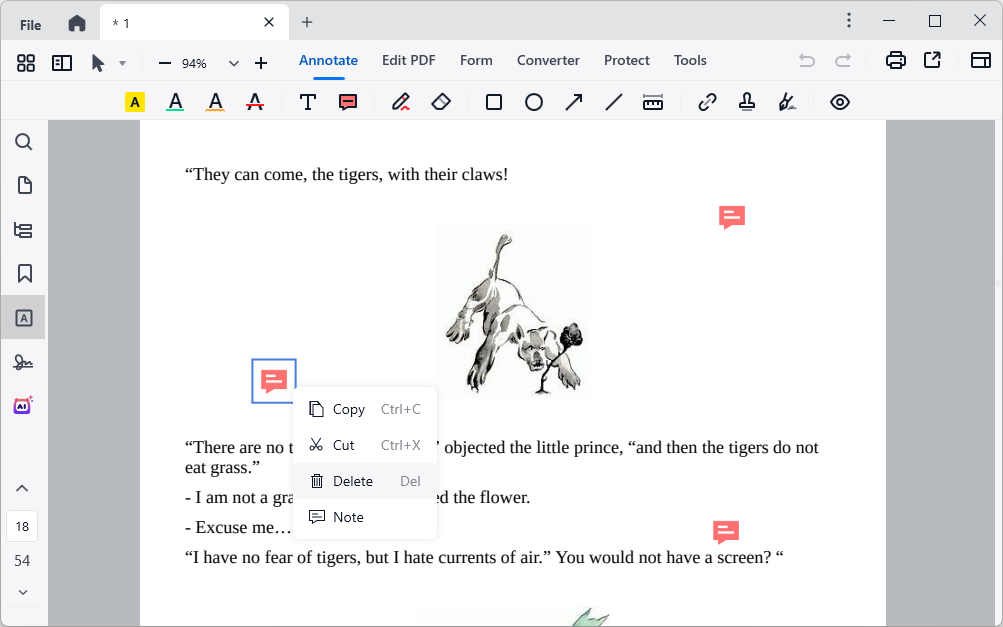
Task: Click Delete in the context menu
Action: click(x=352, y=481)
